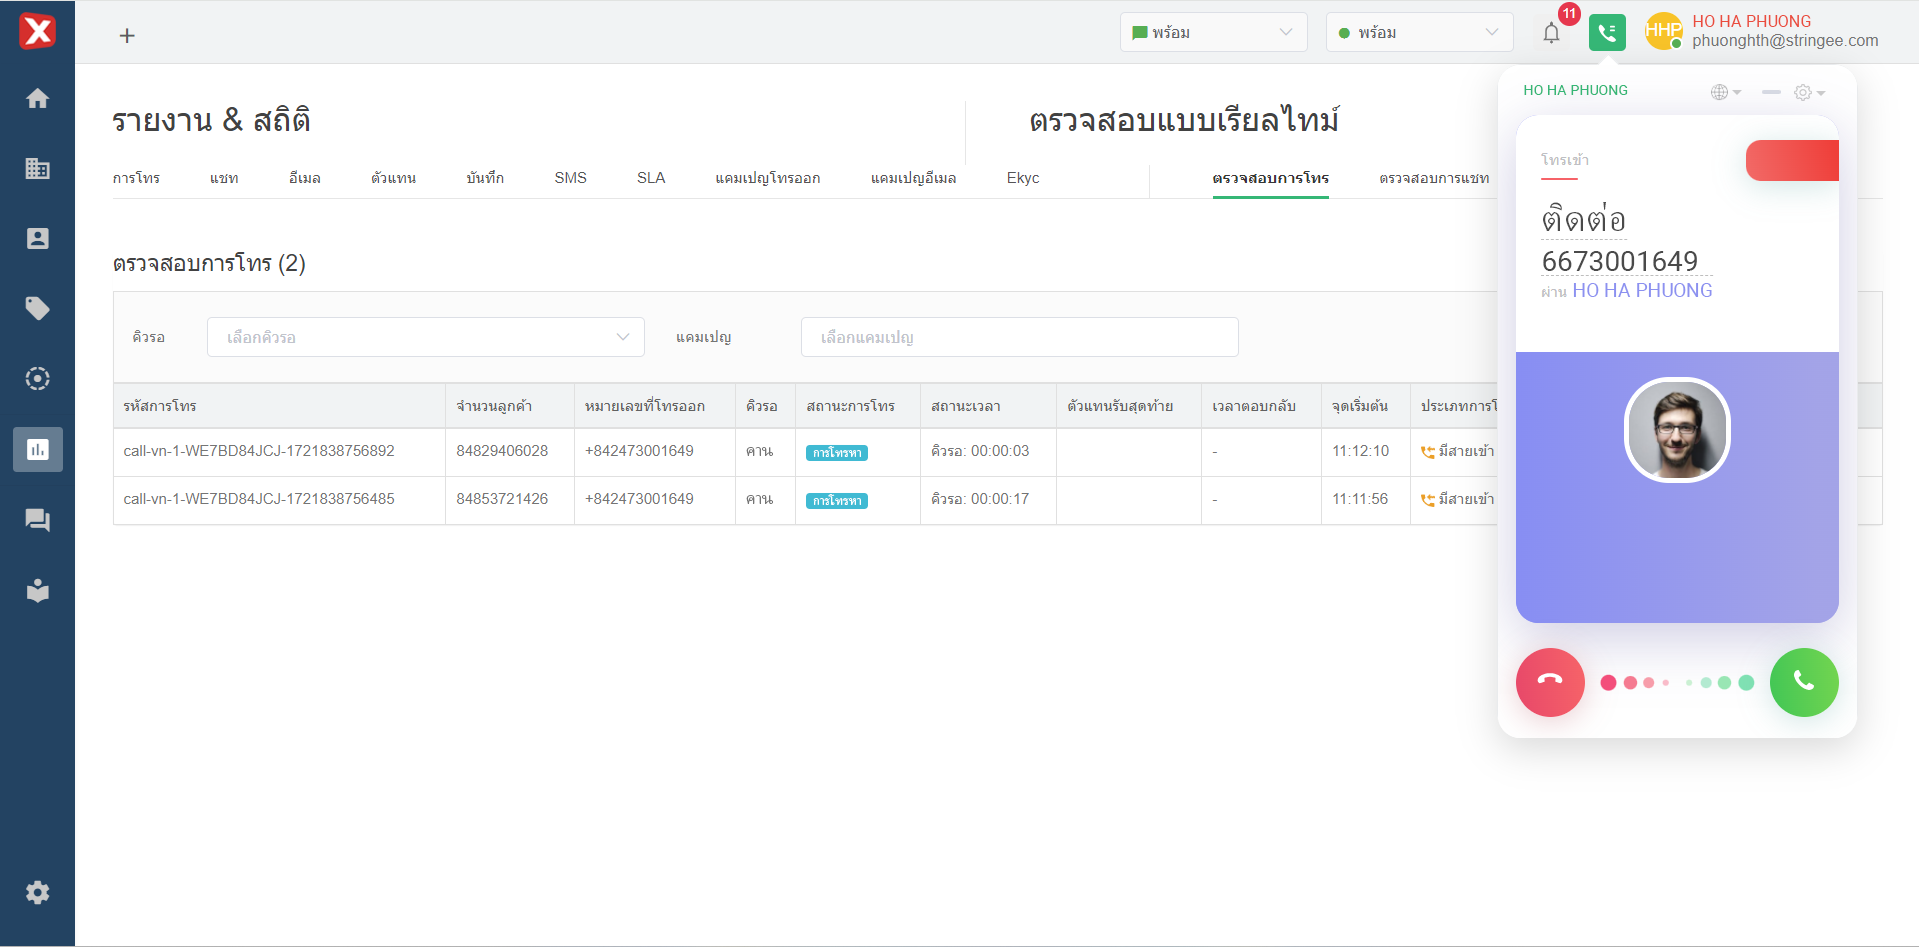The image size is (1919, 947).
Task: Decline the call with red hang-up button
Action: coord(1549,683)
